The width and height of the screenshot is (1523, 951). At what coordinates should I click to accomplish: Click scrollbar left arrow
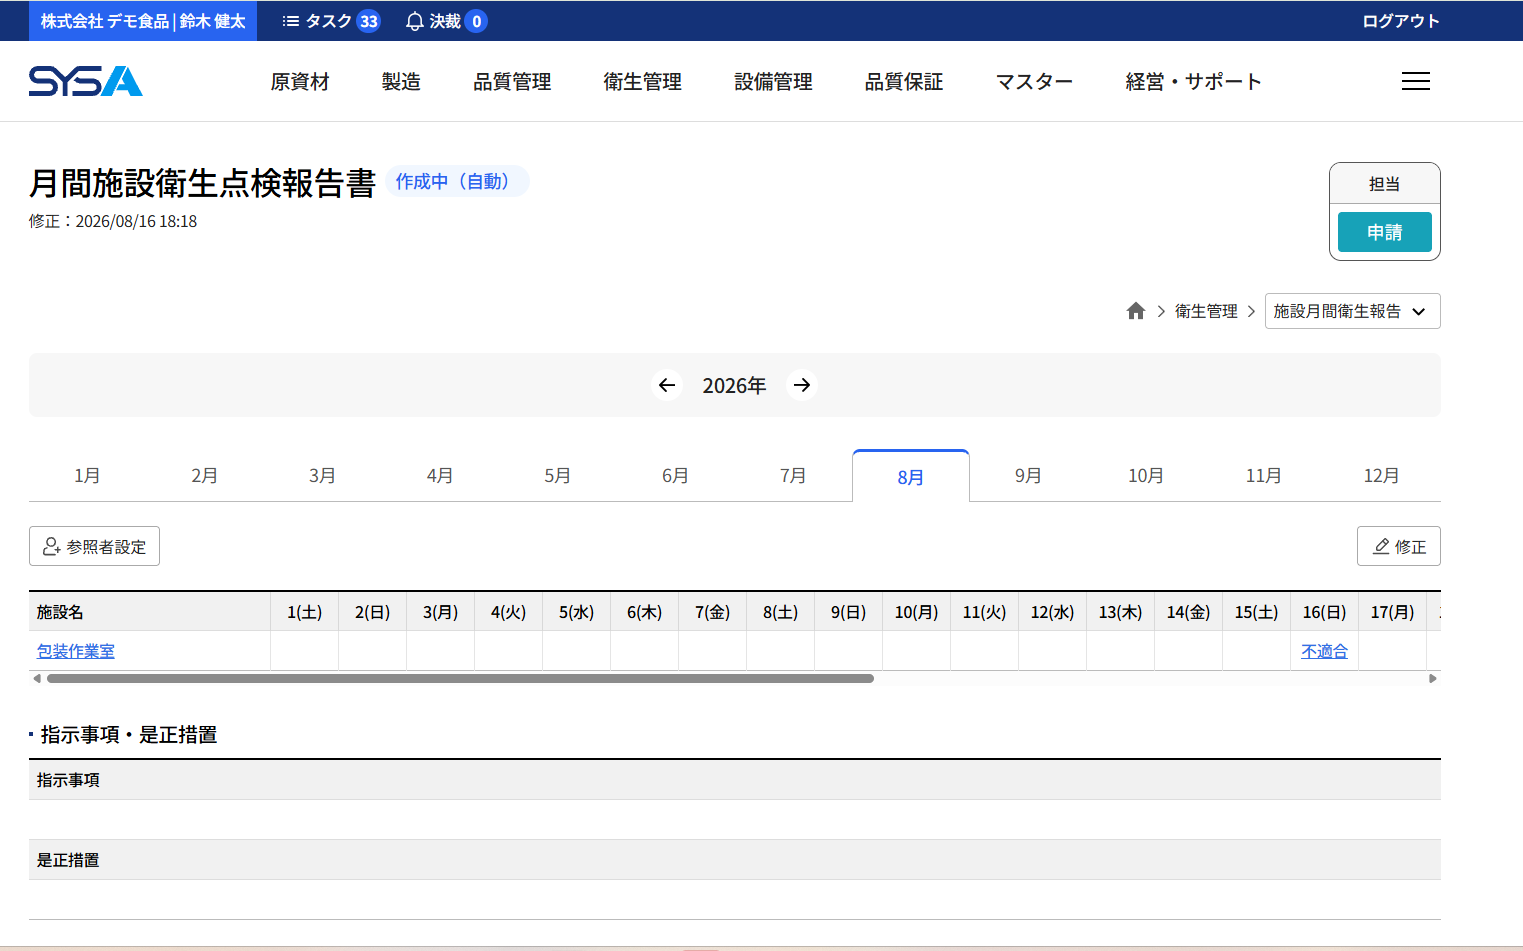coord(37,678)
